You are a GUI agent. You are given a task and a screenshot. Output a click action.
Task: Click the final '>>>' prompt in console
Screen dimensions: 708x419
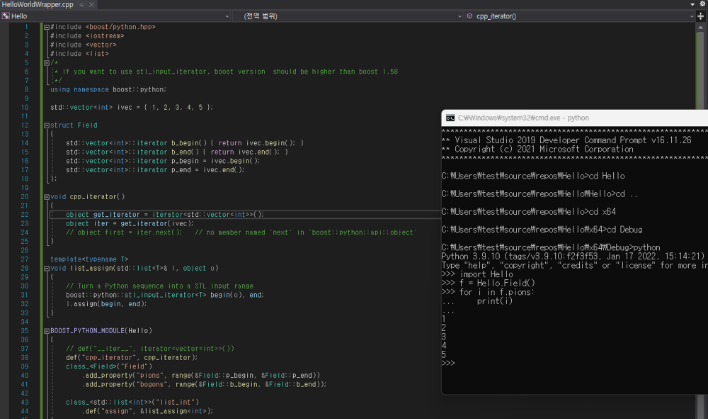(x=448, y=363)
